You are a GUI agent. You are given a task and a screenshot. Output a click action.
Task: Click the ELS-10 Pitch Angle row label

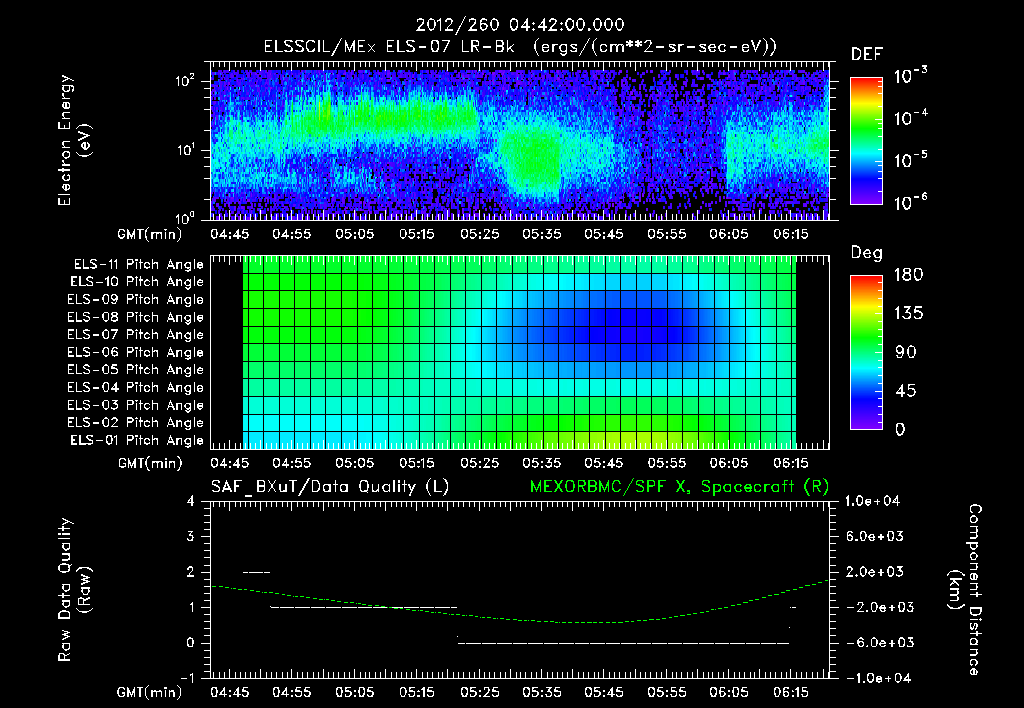pos(136,282)
